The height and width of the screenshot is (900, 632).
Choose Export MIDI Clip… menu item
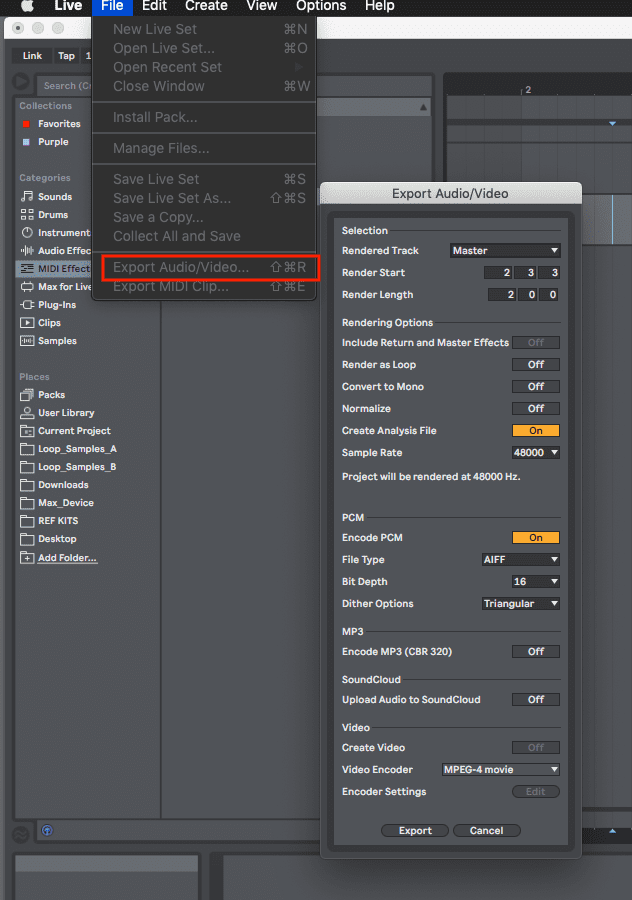click(204, 286)
